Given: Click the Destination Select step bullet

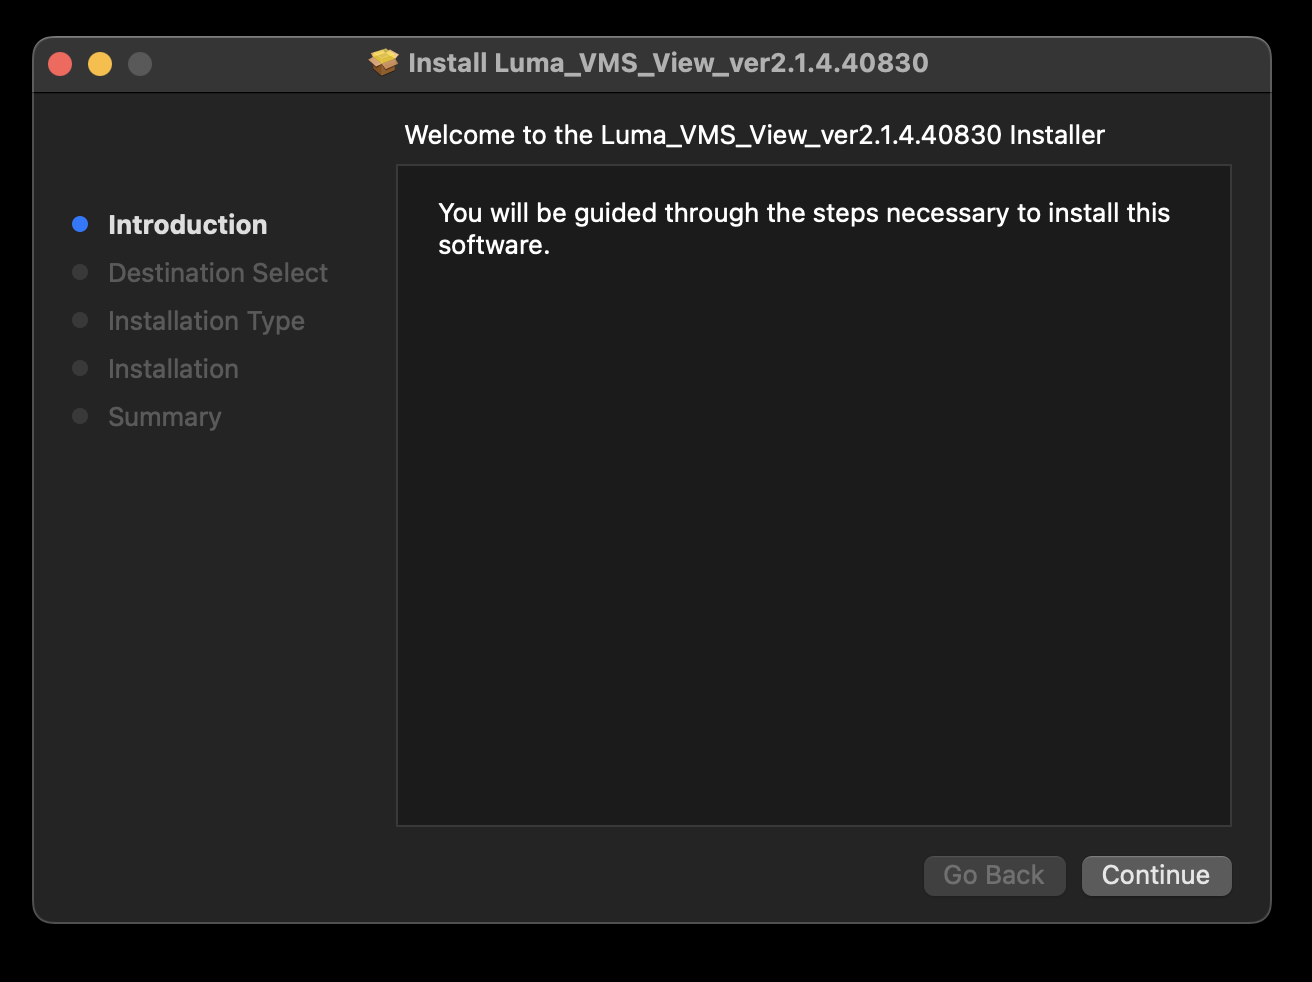Looking at the screenshot, I should [x=80, y=272].
